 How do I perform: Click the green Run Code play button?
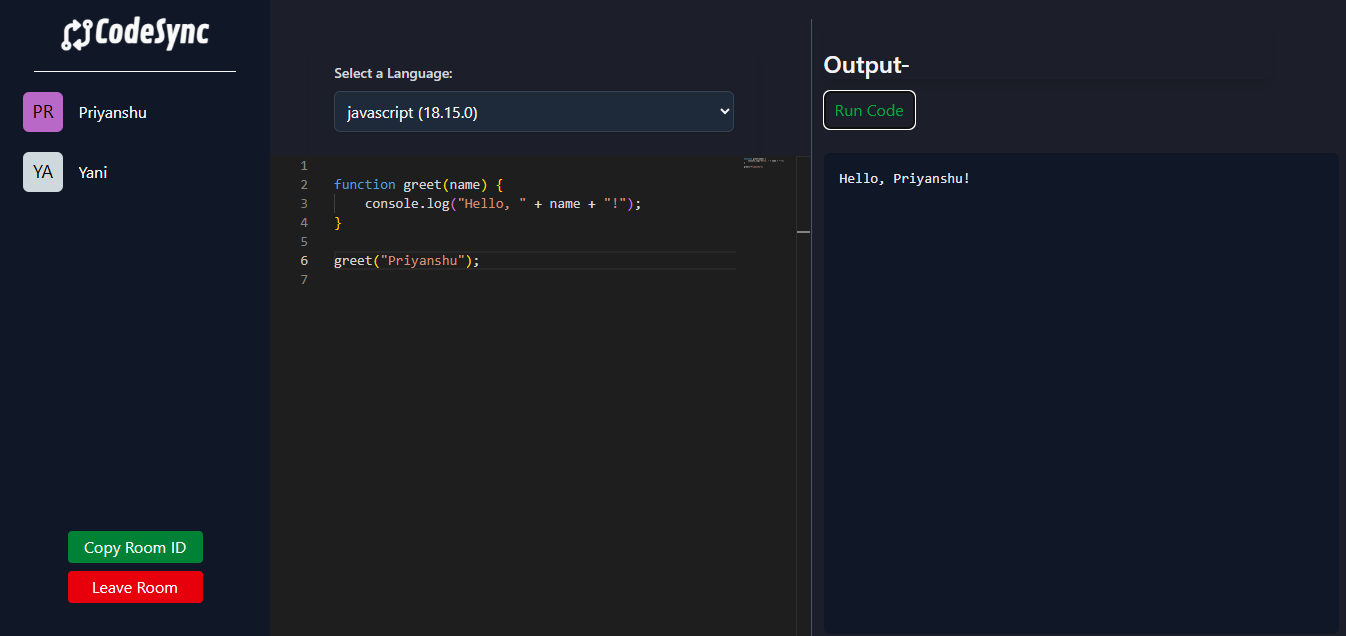pyautogui.click(x=869, y=110)
